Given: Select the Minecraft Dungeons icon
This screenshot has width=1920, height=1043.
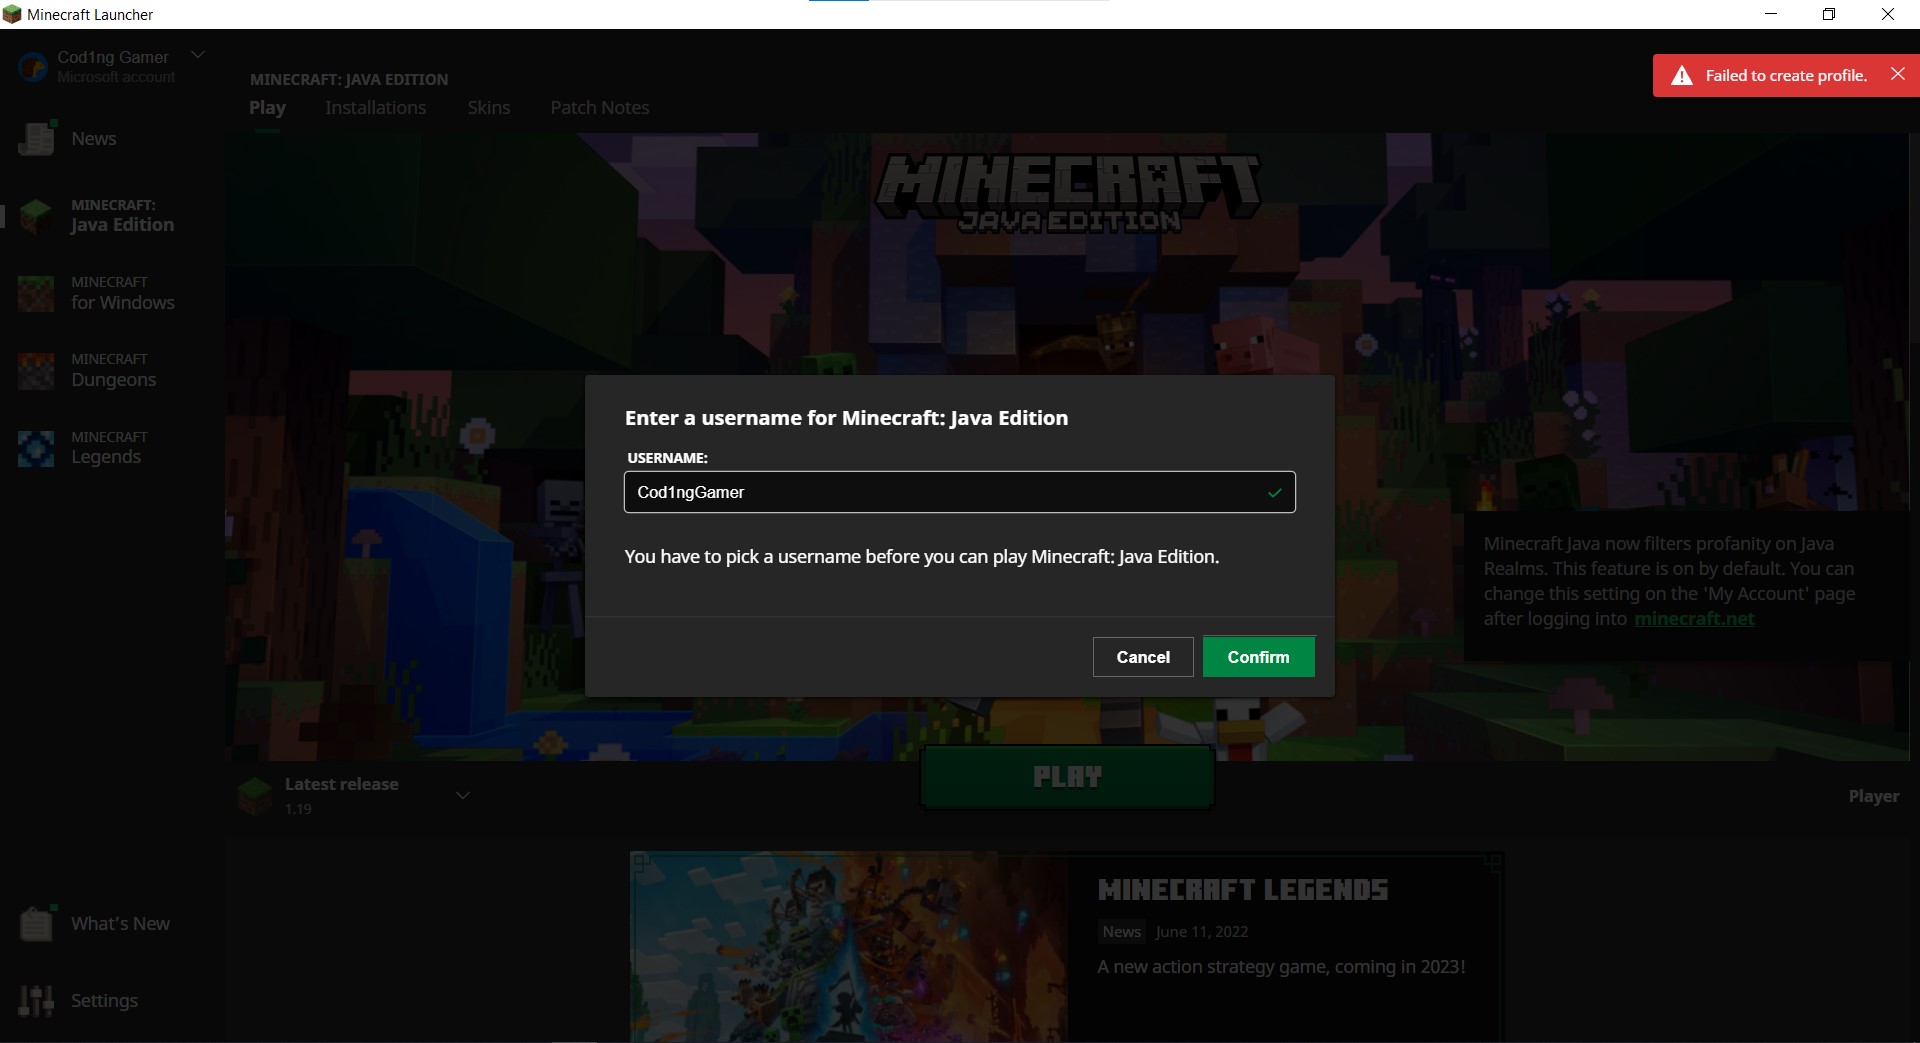Looking at the screenshot, I should click(x=37, y=371).
